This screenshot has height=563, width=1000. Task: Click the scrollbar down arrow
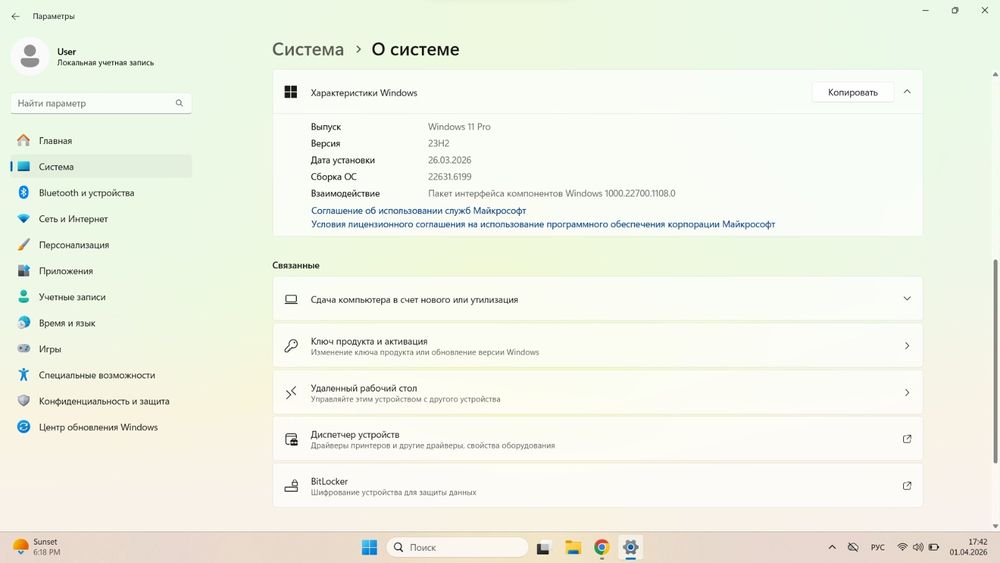click(995, 526)
